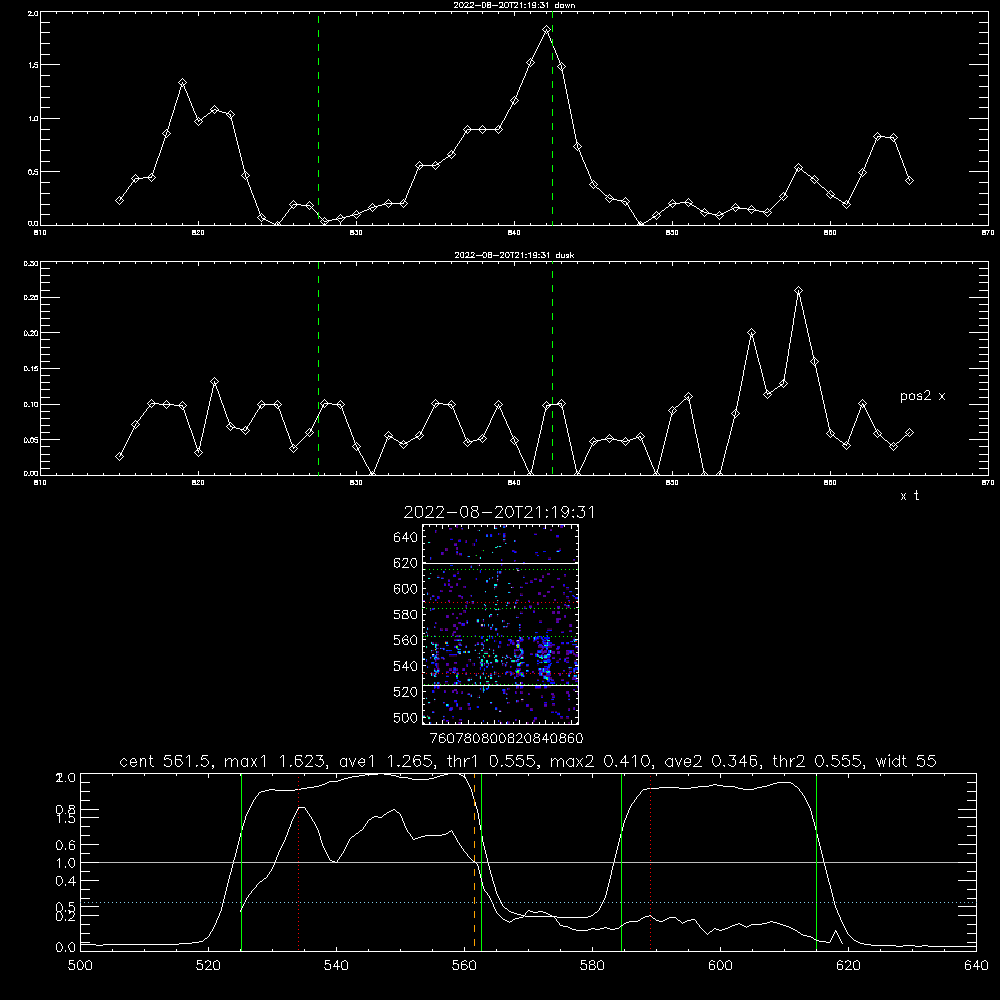This screenshot has height=1000, width=1000.
Task: Click the 640 label on the heatmap y-axis
Action: (x=406, y=538)
